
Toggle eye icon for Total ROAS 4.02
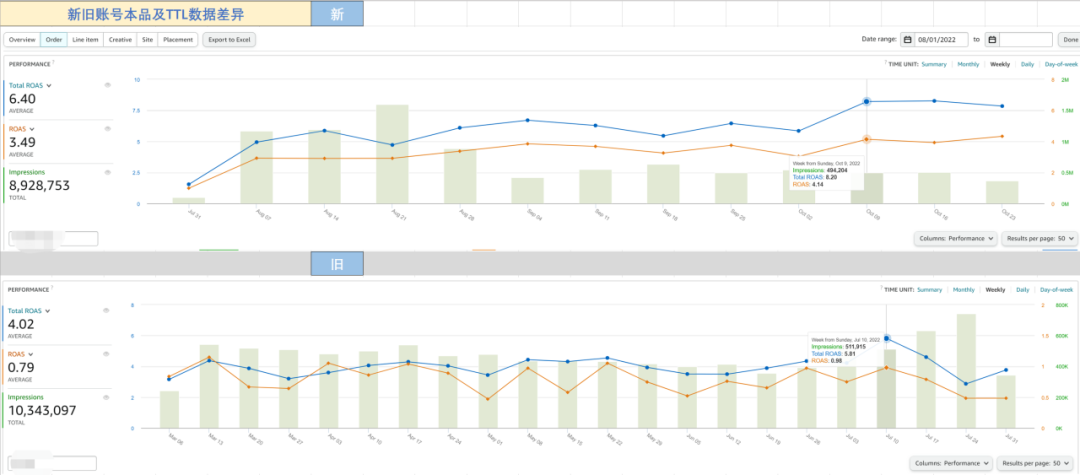click(x=107, y=310)
